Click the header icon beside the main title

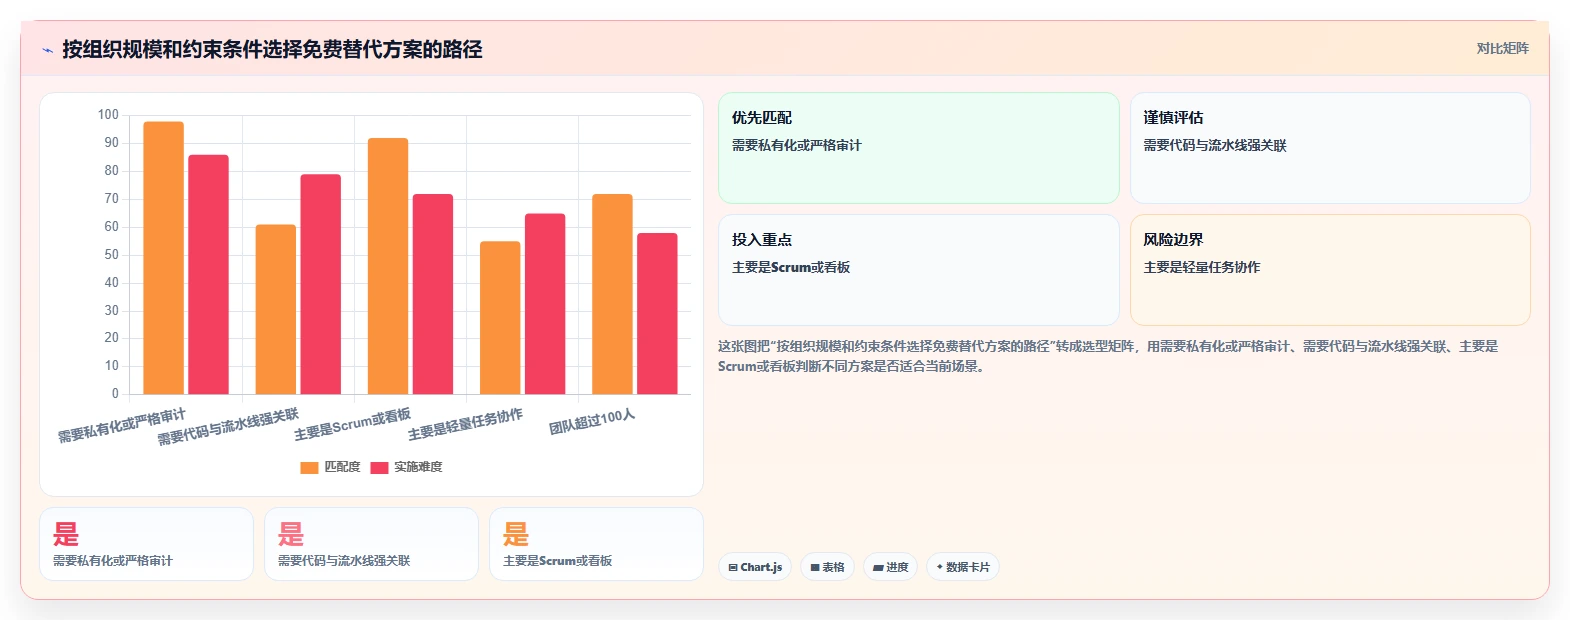47,50
